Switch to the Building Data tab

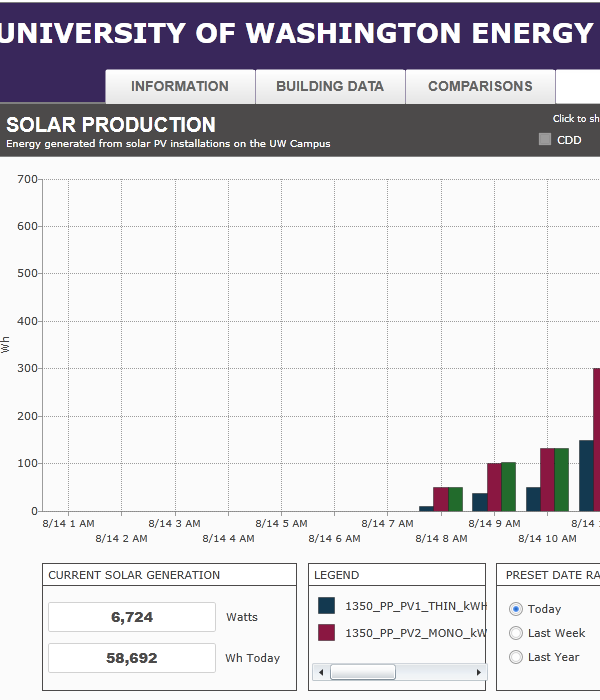coord(330,87)
